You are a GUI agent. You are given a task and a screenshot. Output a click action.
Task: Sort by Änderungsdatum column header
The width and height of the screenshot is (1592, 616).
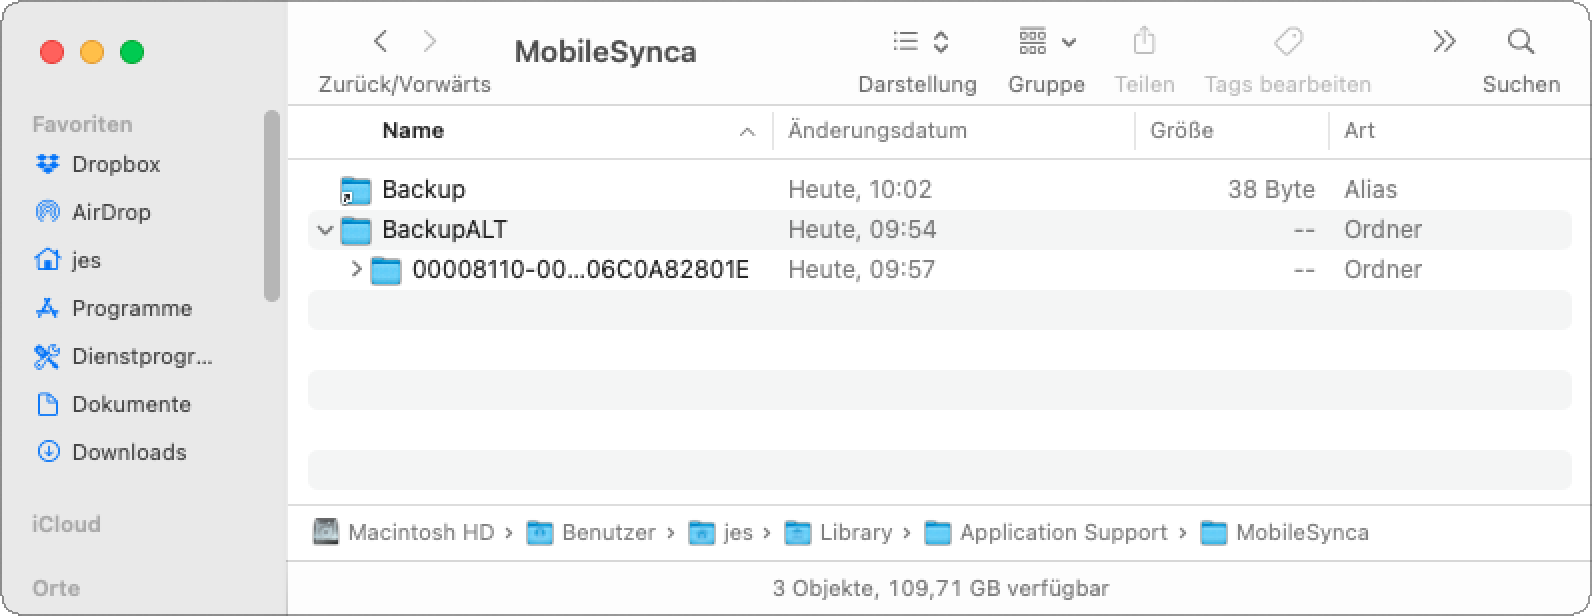click(877, 131)
